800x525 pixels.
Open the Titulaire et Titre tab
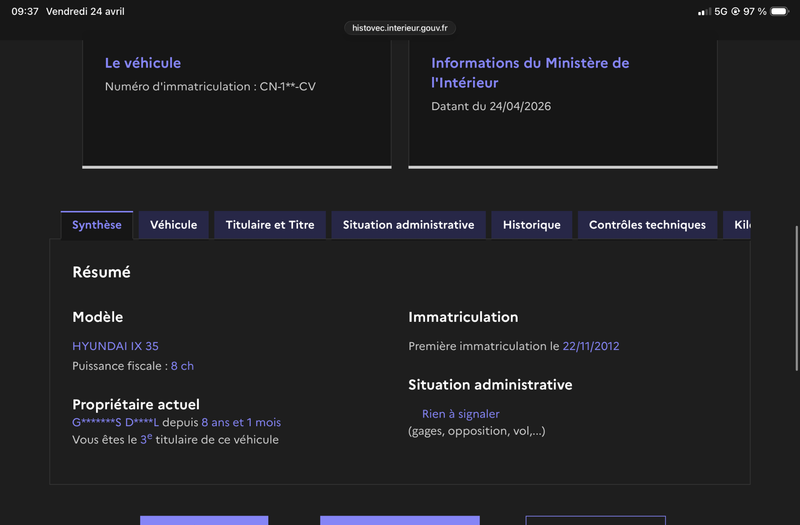pos(270,225)
